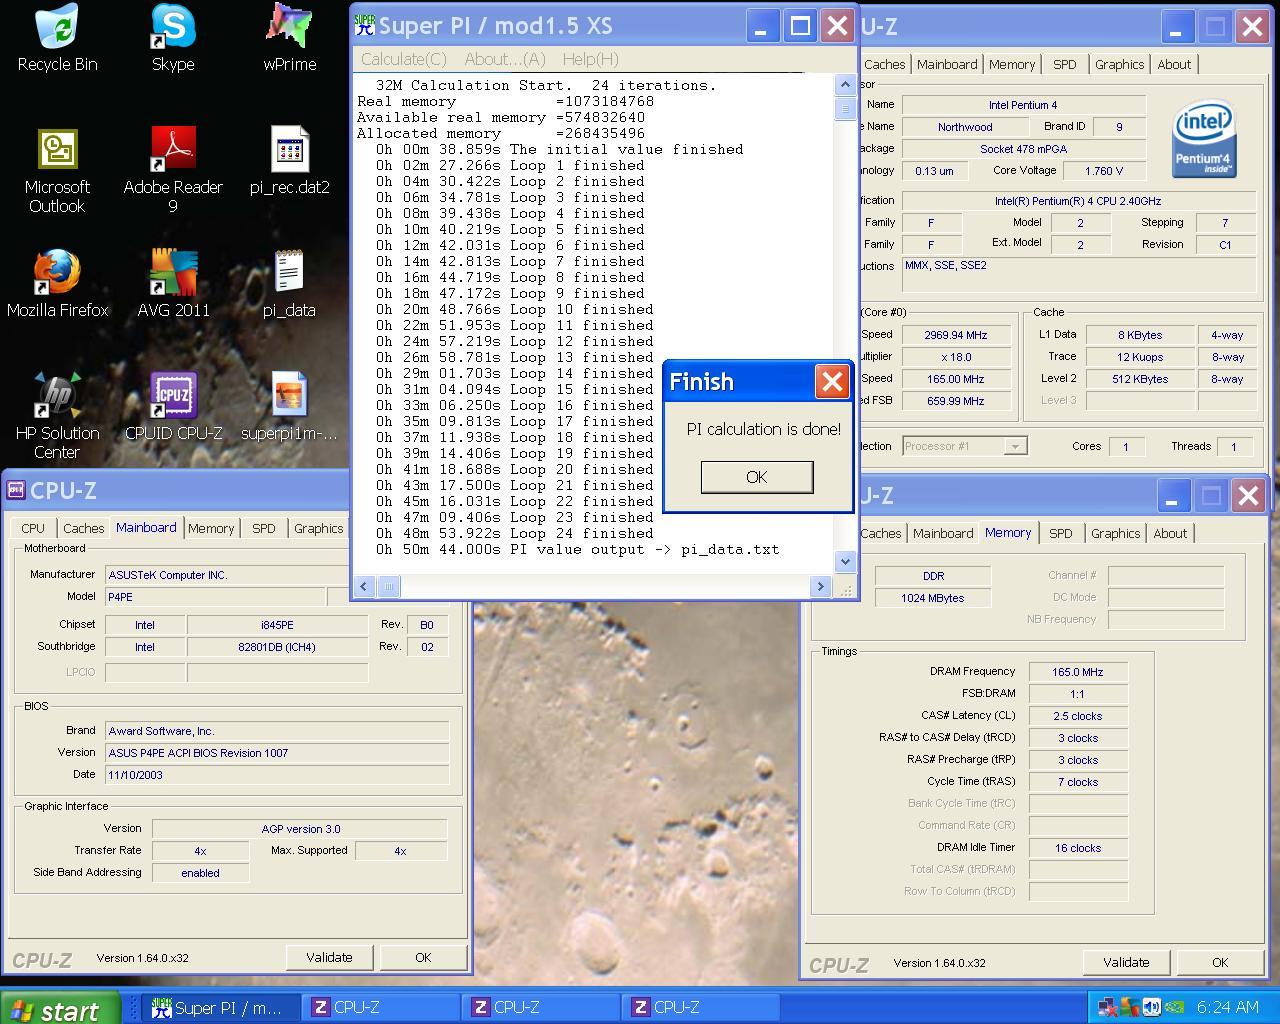Minimize the Super PI window
Viewport: 1280px width, 1024px height.
pos(762,26)
